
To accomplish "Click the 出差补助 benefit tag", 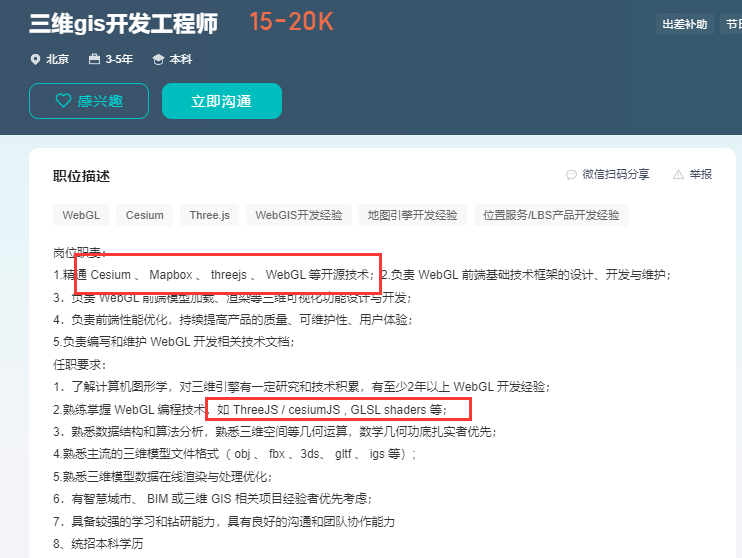I will click(x=685, y=24).
